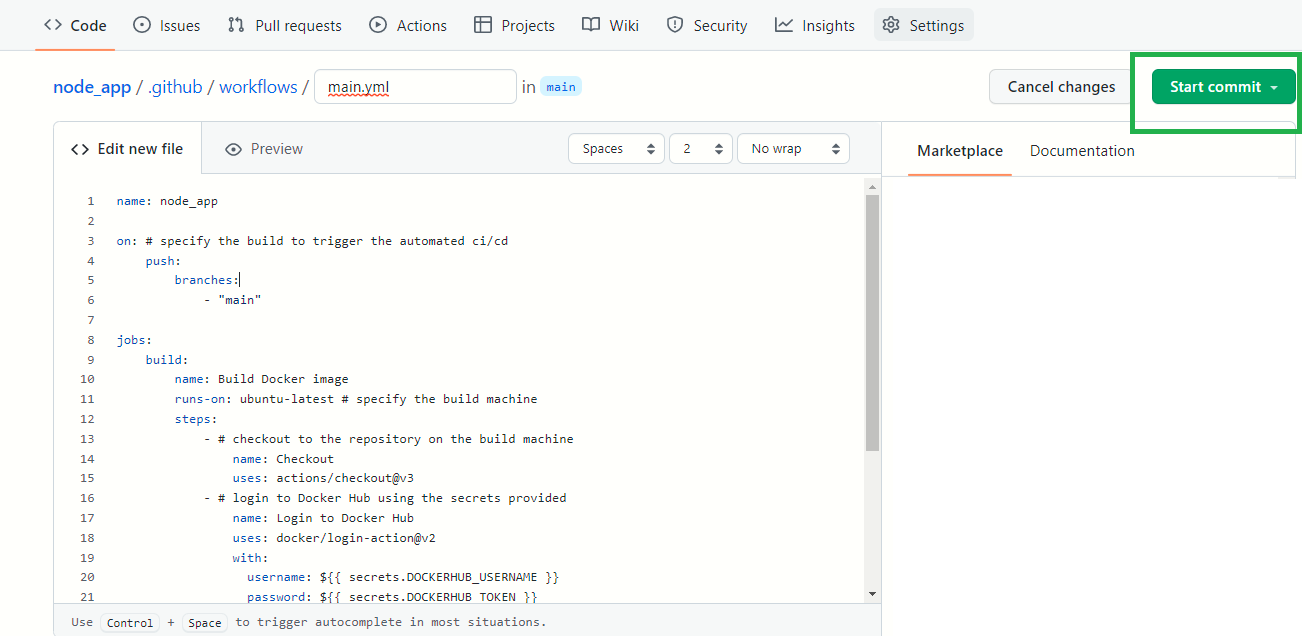Open the No wrap dropdown
This screenshot has height=636, width=1302.
(792, 149)
